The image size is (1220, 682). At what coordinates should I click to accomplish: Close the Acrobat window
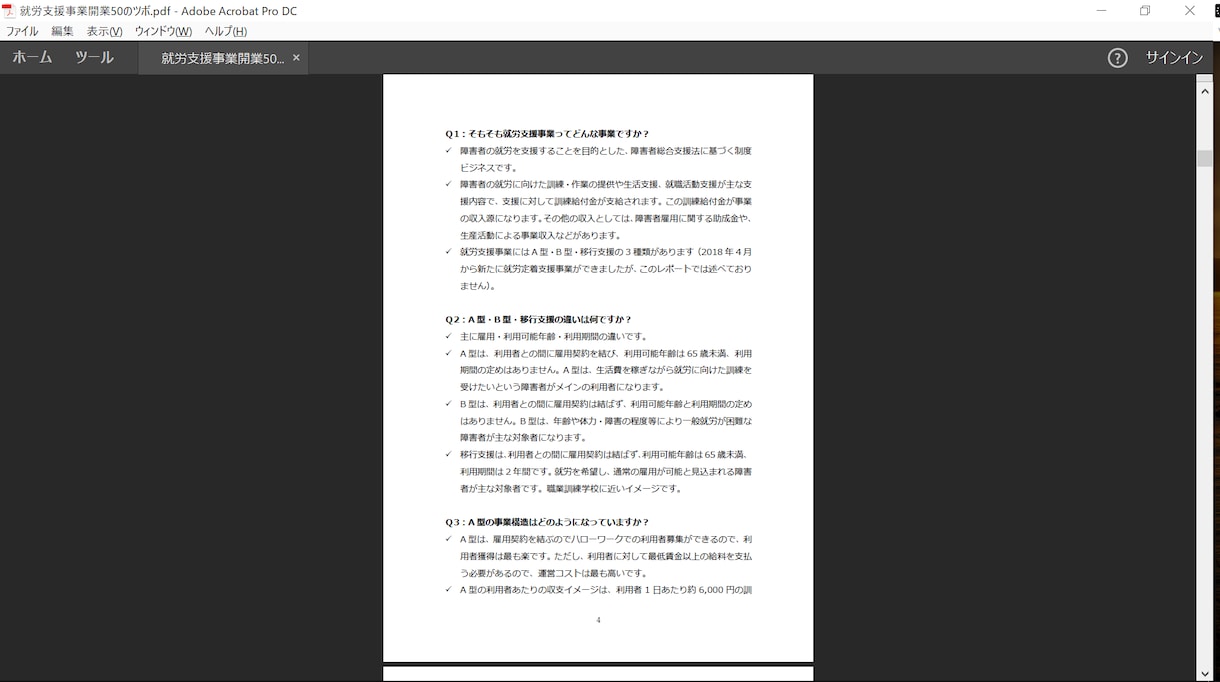(x=1189, y=10)
